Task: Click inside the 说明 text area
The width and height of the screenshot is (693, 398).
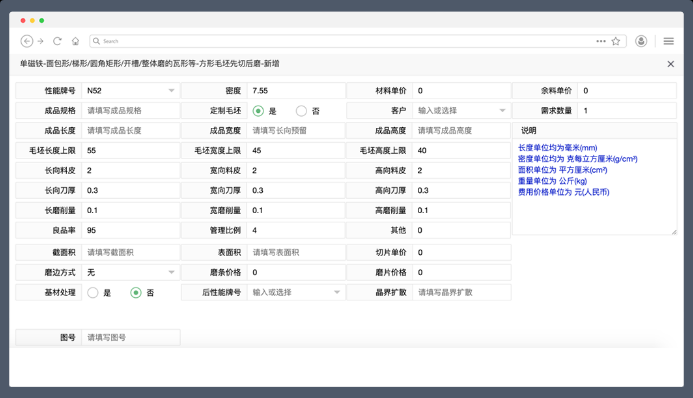Action: (594, 186)
